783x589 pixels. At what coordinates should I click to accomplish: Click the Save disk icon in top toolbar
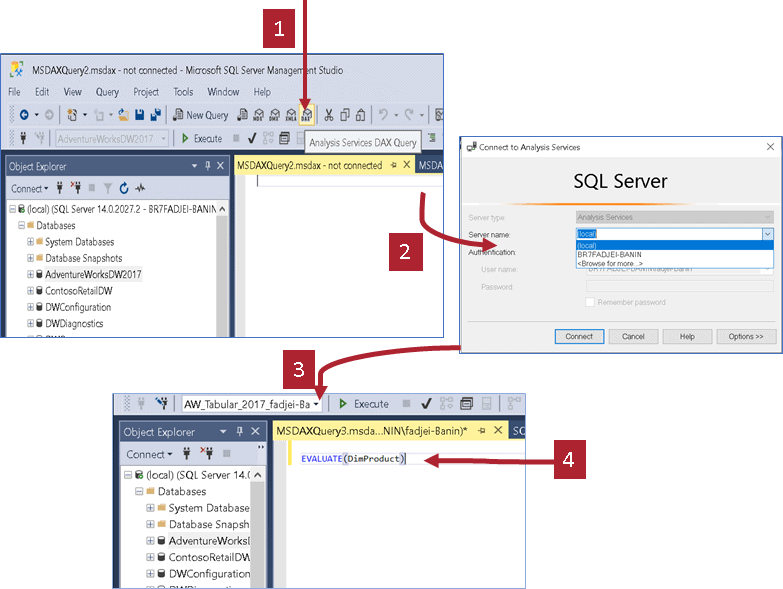coord(140,115)
